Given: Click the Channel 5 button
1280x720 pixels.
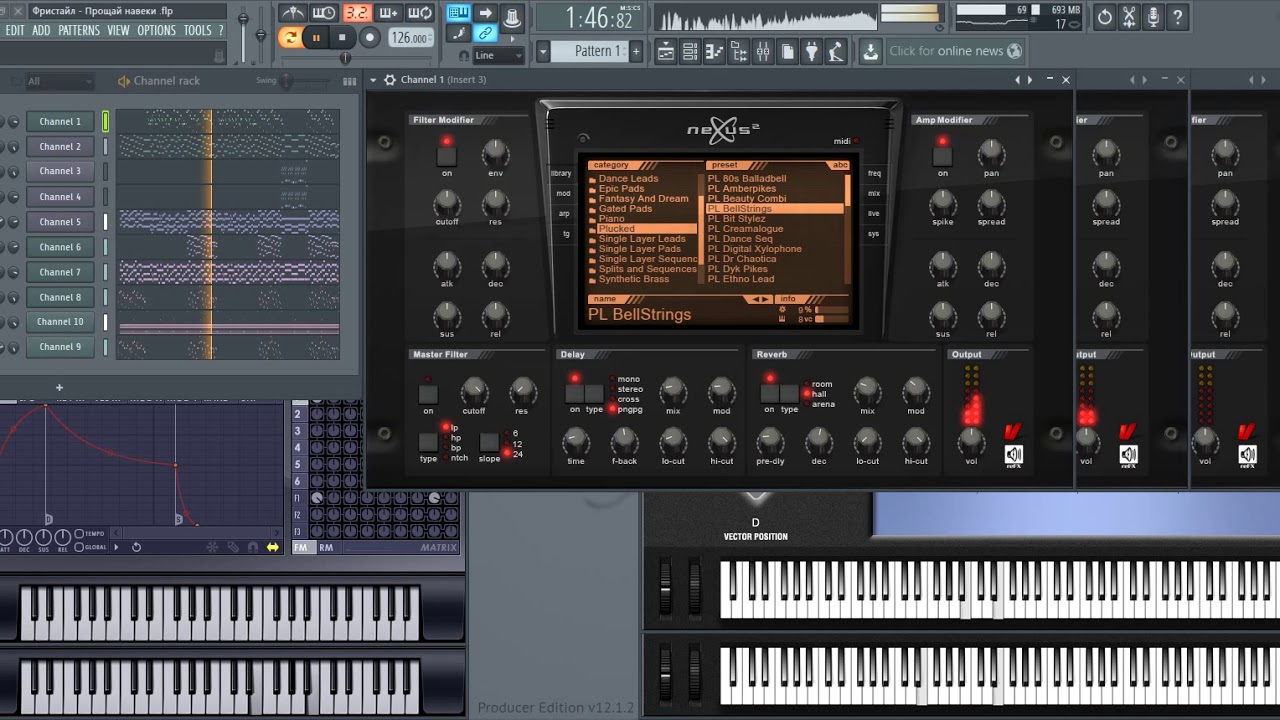Looking at the screenshot, I should click(60, 222).
